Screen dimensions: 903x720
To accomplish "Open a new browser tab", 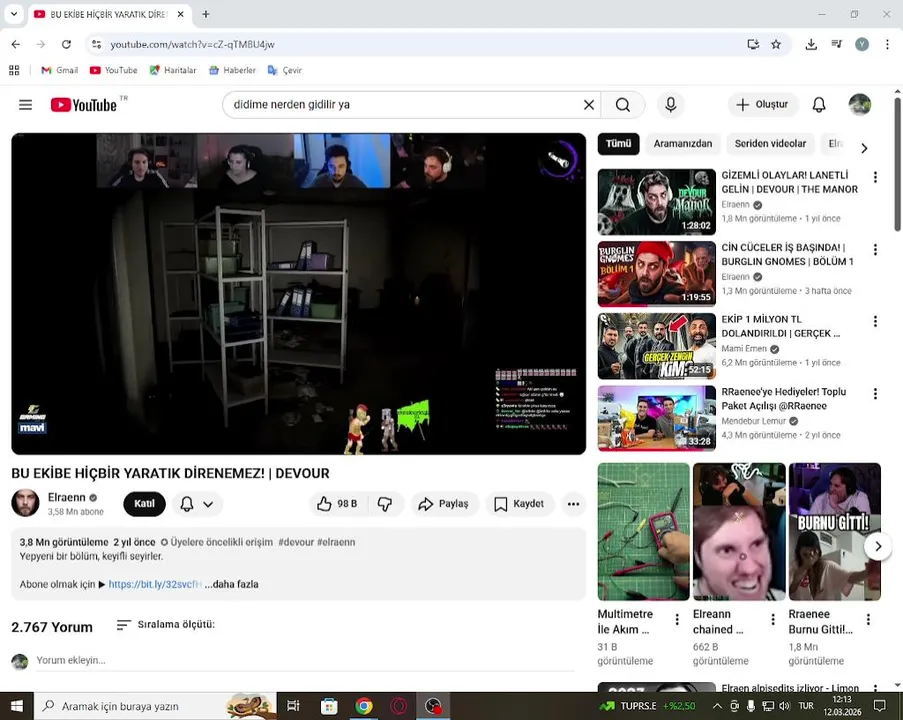I will click(x=206, y=14).
